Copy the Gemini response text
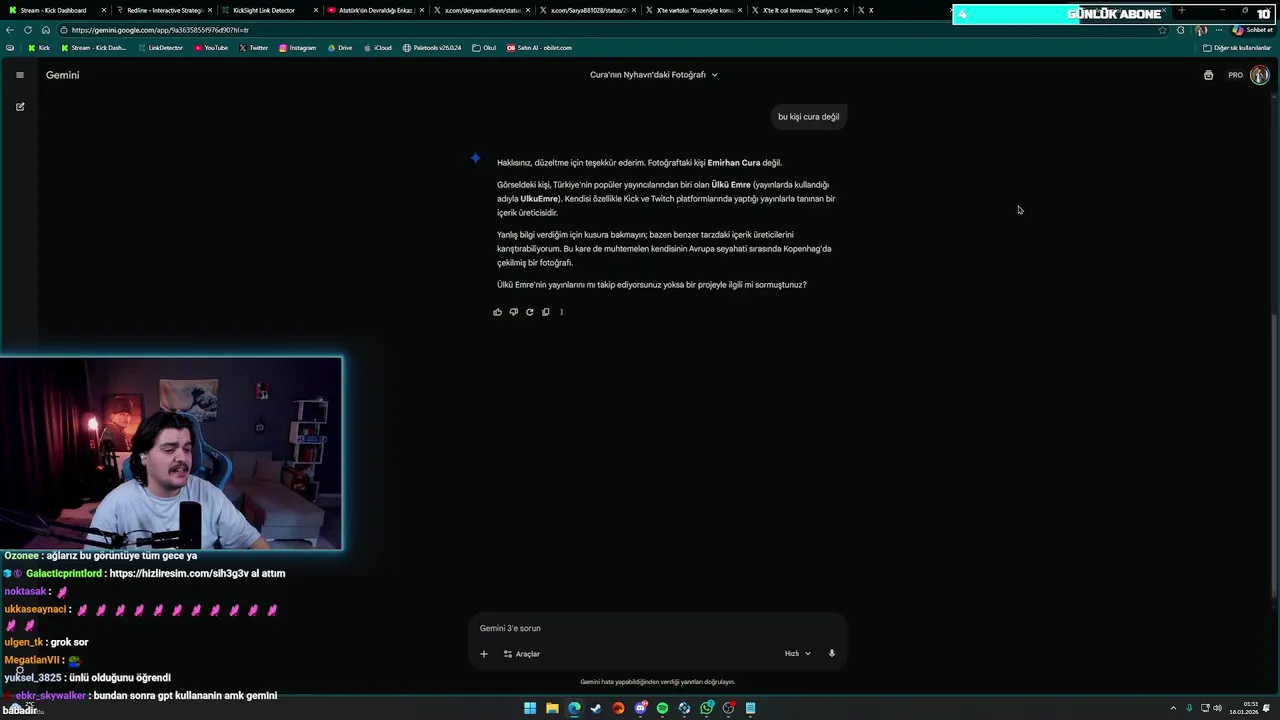Image resolution: width=1280 pixels, height=720 pixels. coord(545,312)
